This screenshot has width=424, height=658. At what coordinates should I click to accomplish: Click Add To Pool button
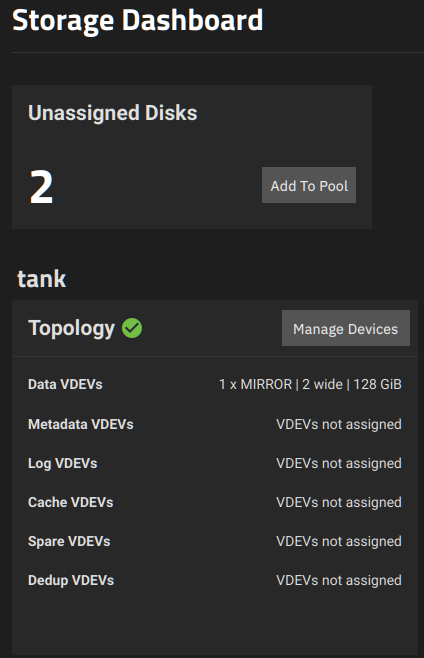click(309, 185)
